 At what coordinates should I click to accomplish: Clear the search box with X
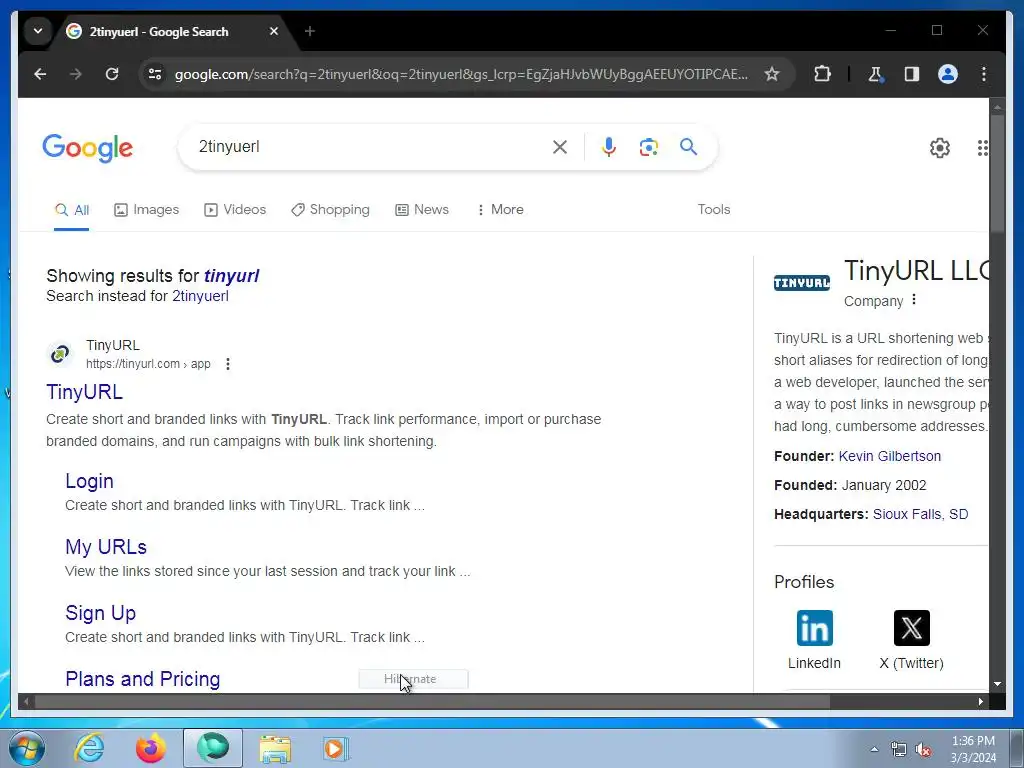[560, 147]
